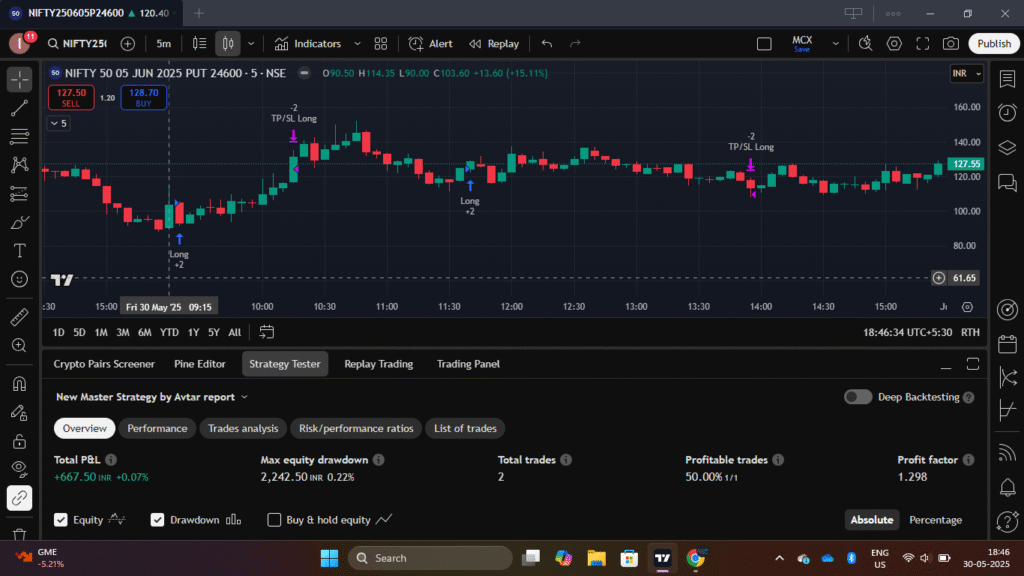Open the emoji icons tool

click(20, 280)
